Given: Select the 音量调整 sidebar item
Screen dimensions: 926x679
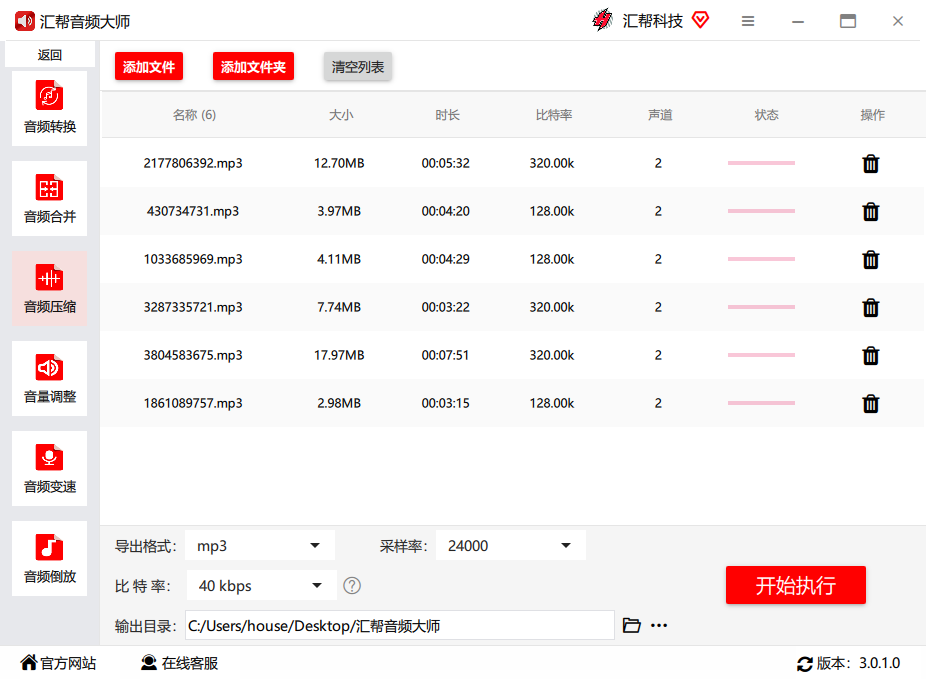Looking at the screenshot, I should (50, 378).
